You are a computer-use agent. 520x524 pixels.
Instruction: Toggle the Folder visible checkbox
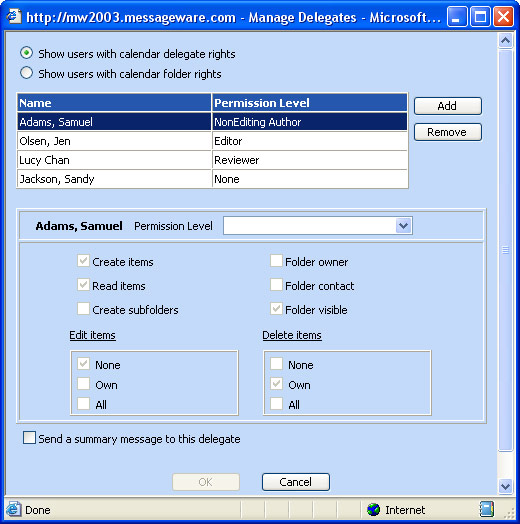coord(276,308)
